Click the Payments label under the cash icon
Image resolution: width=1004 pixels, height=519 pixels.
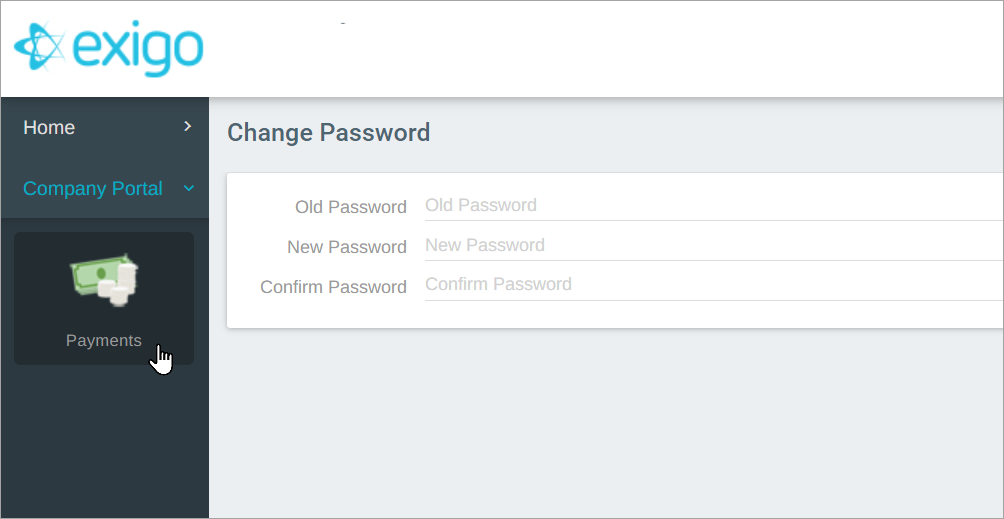coord(104,340)
